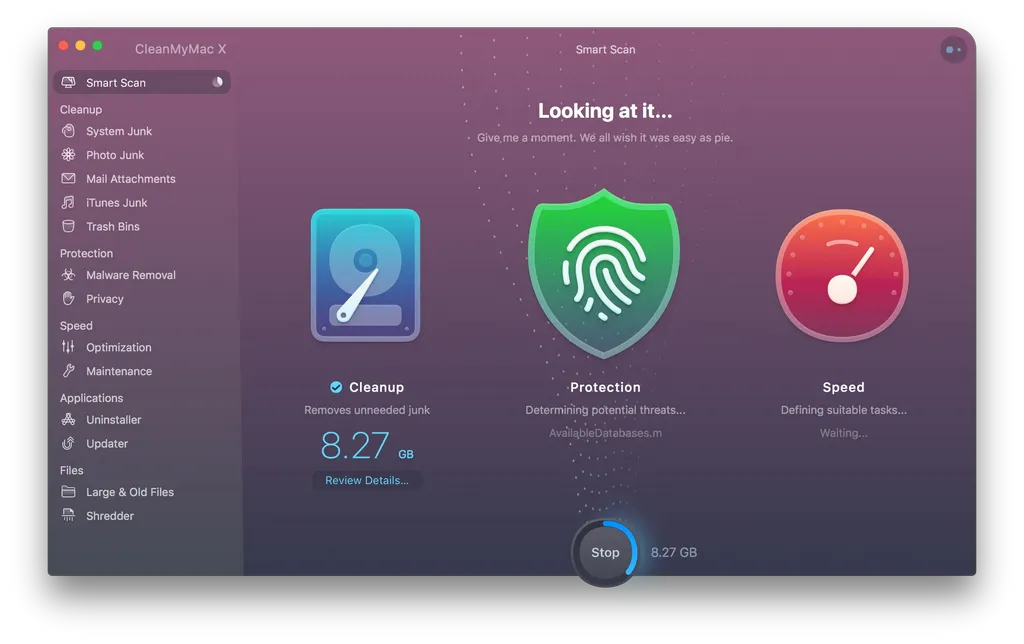Select Optimization under Speed
The width and height of the screenshot is (1024, 644).
coord(119,347)
